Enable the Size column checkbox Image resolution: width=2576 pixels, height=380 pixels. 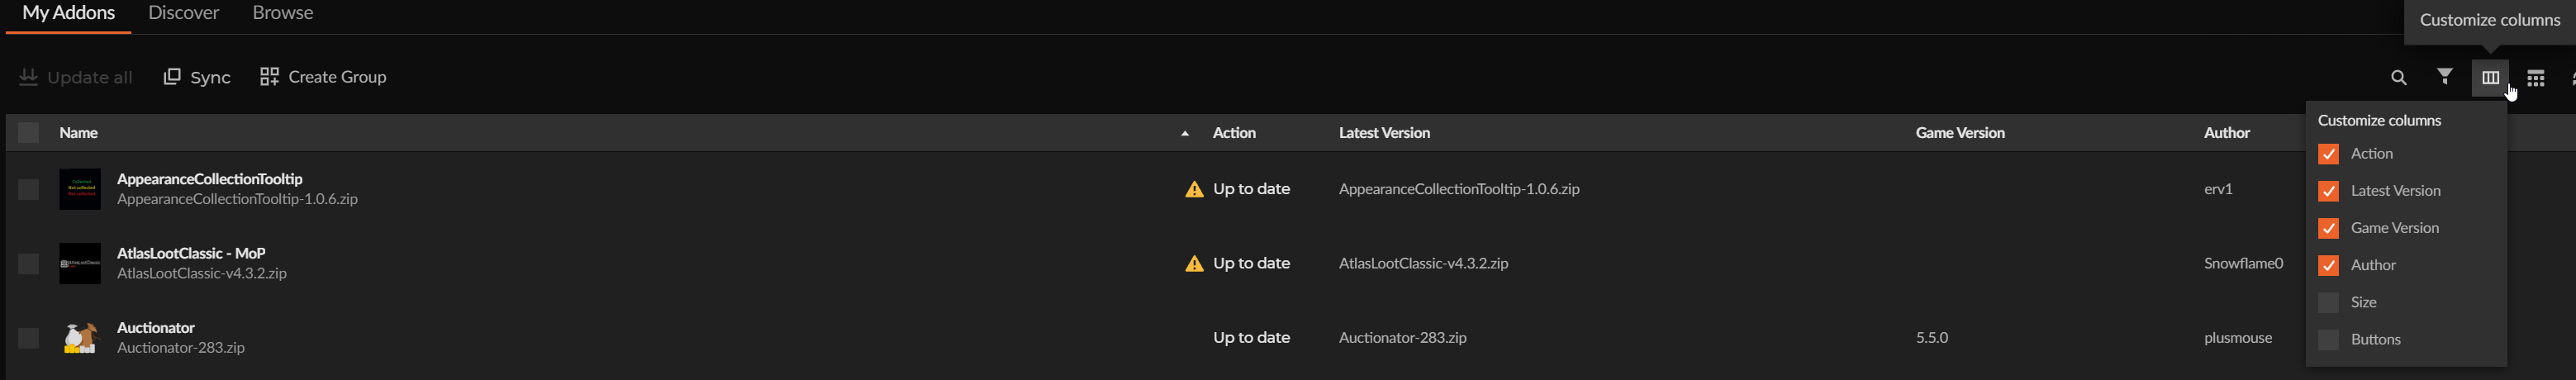[x=2328, y=303]
